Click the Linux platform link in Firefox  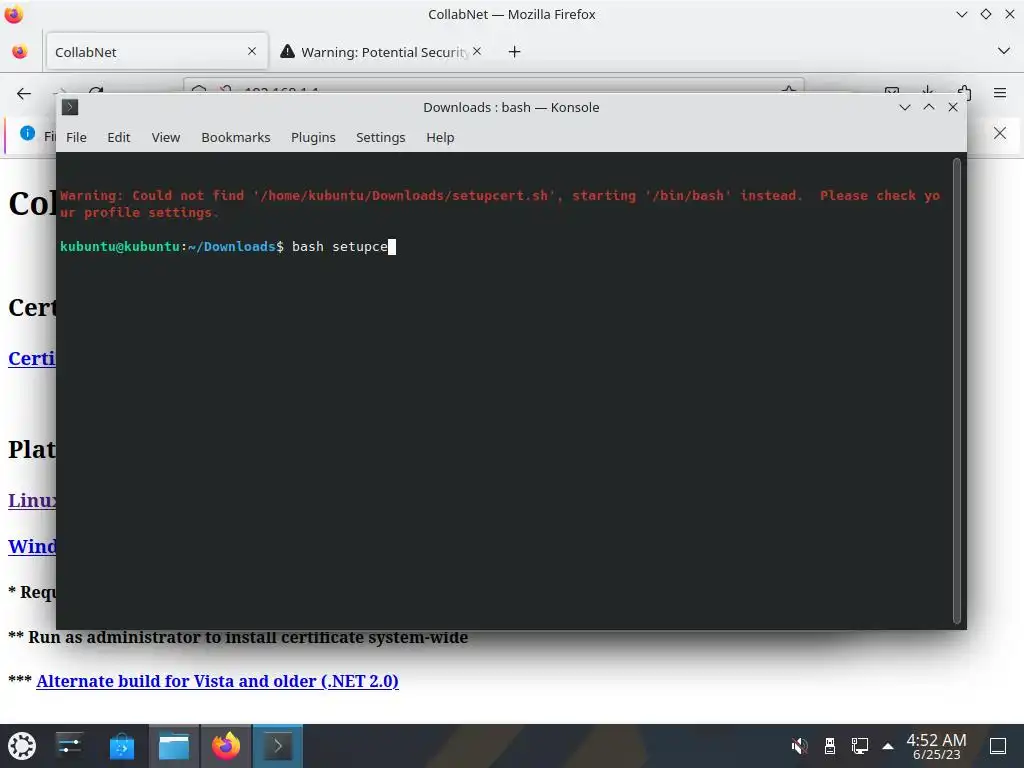click(x=32, y=501)
